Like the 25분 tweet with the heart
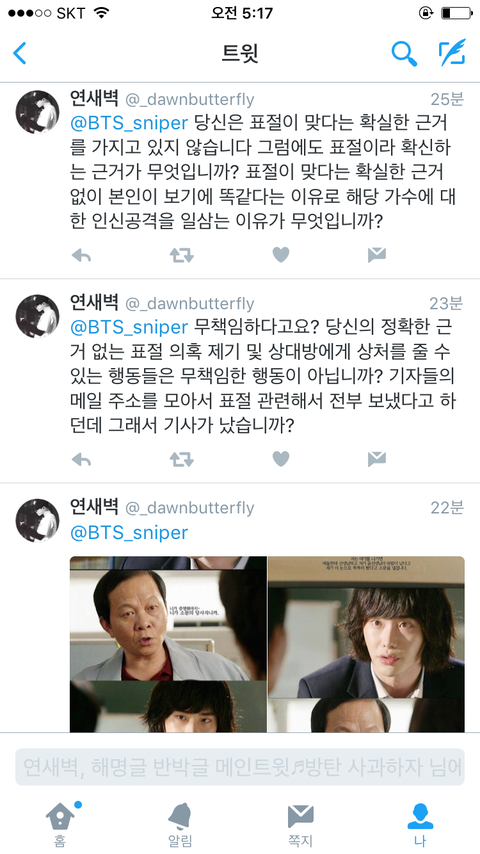This screenshot has height=854, width=480. pyautogui.click(x=281, y=255)
